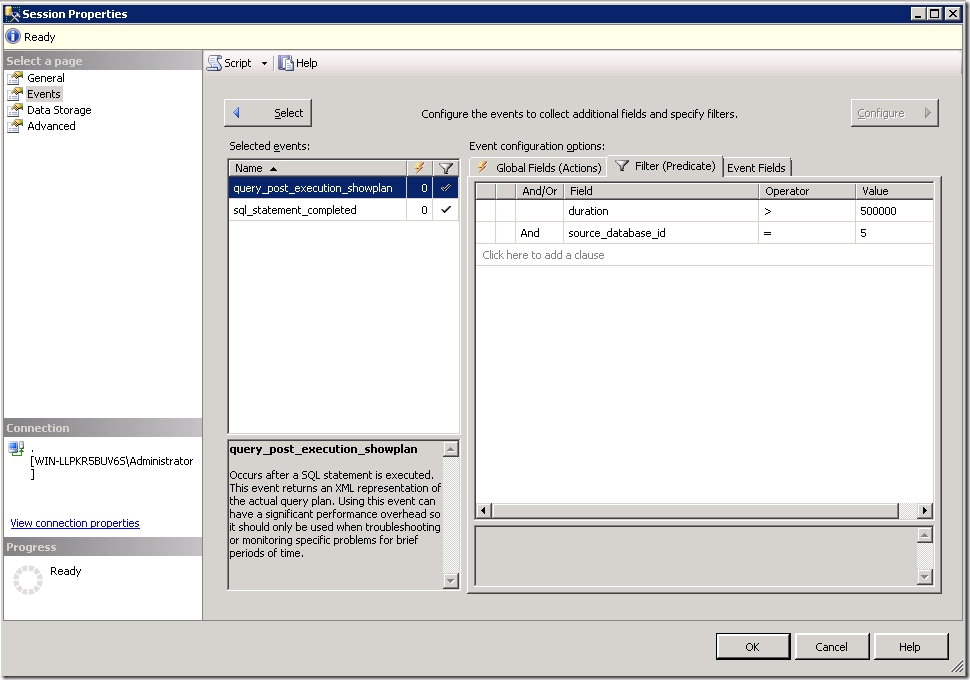
Task: Edit the value 5 cell
Action: pyautogui.click(x=895, y=233)
